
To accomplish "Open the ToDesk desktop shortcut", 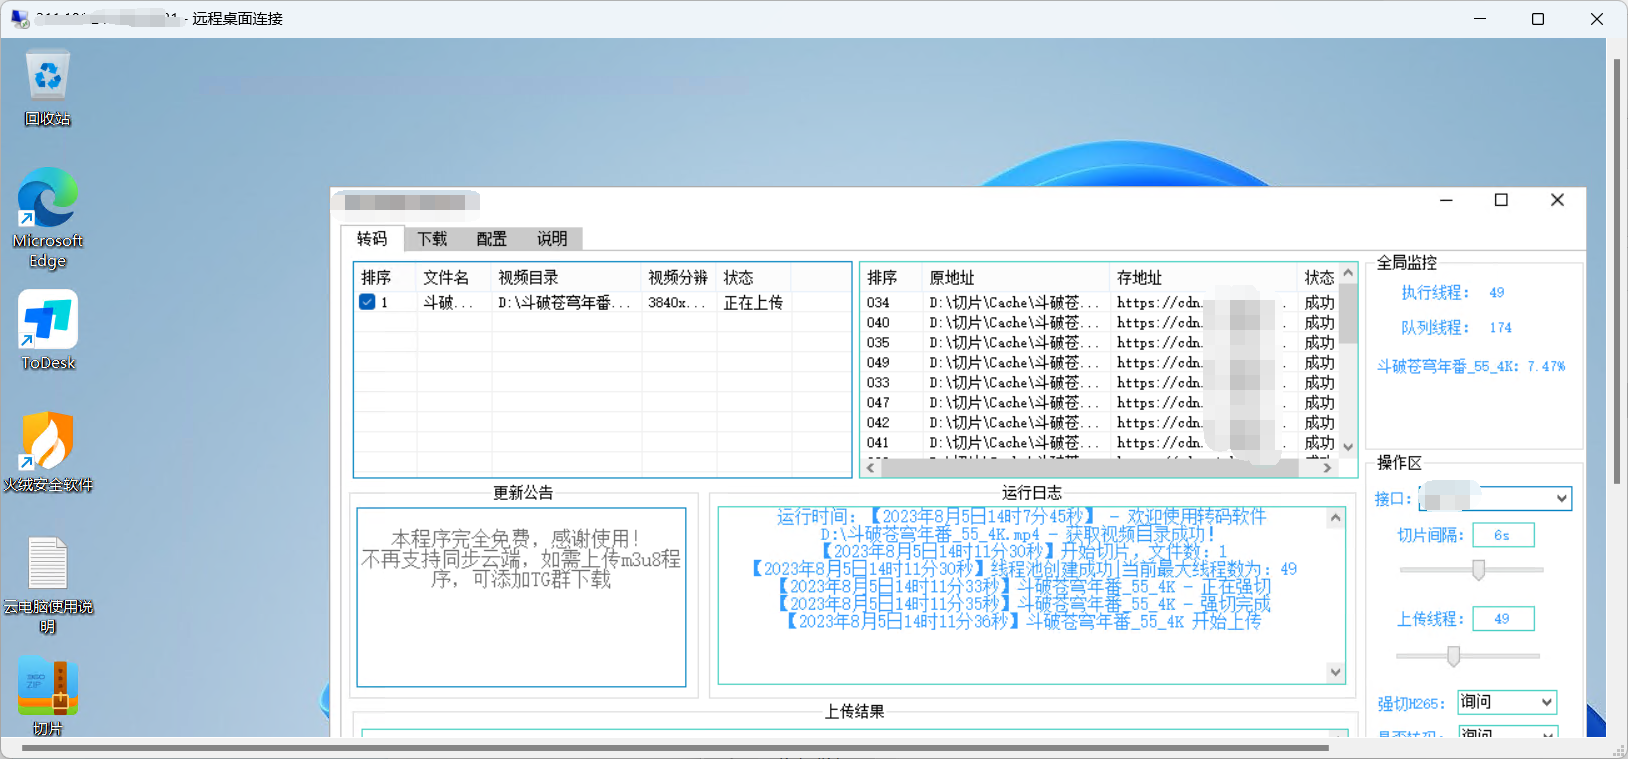I will 47,321.
